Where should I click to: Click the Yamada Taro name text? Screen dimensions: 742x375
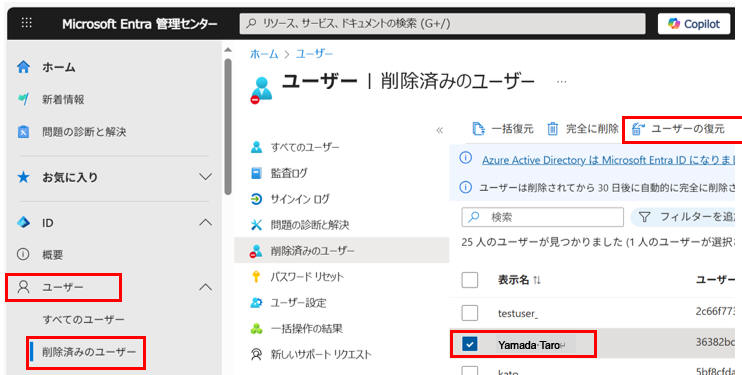click(x=529, y=345)
